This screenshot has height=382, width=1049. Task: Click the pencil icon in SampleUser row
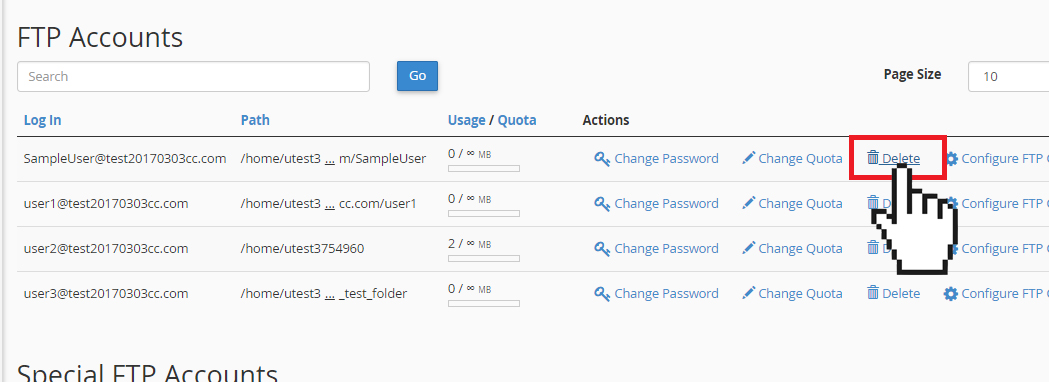(x=749, y=158)
